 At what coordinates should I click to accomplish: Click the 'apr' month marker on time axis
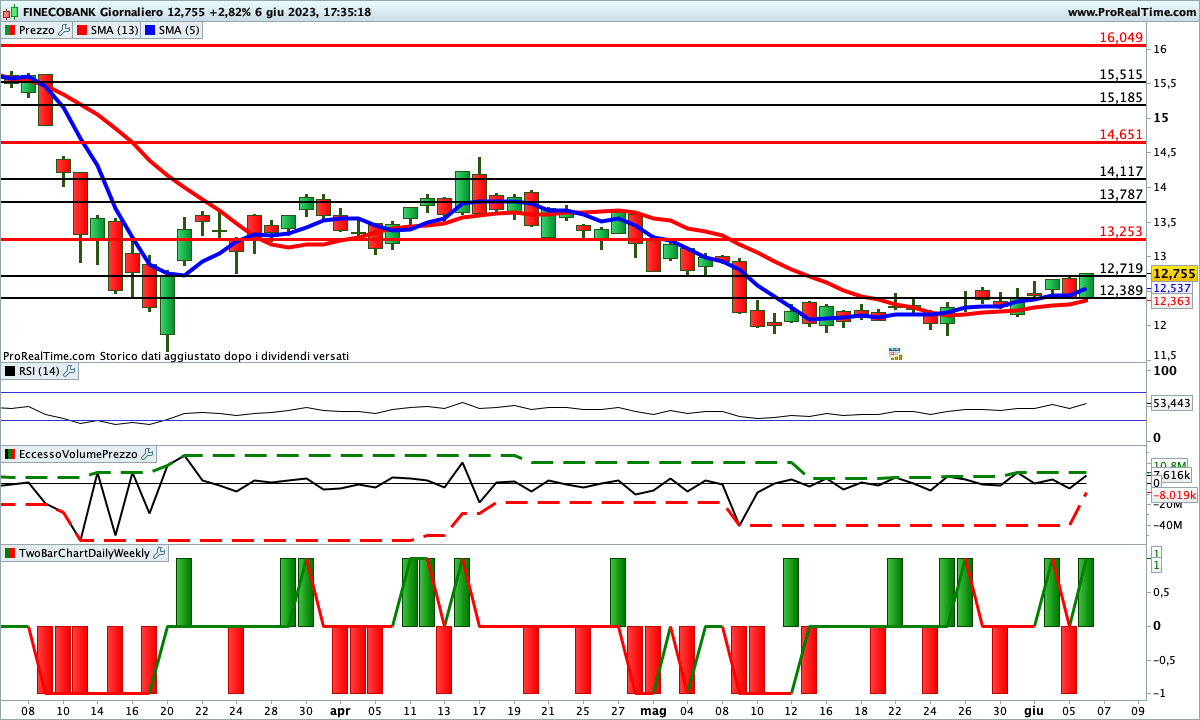pos(339,710)
